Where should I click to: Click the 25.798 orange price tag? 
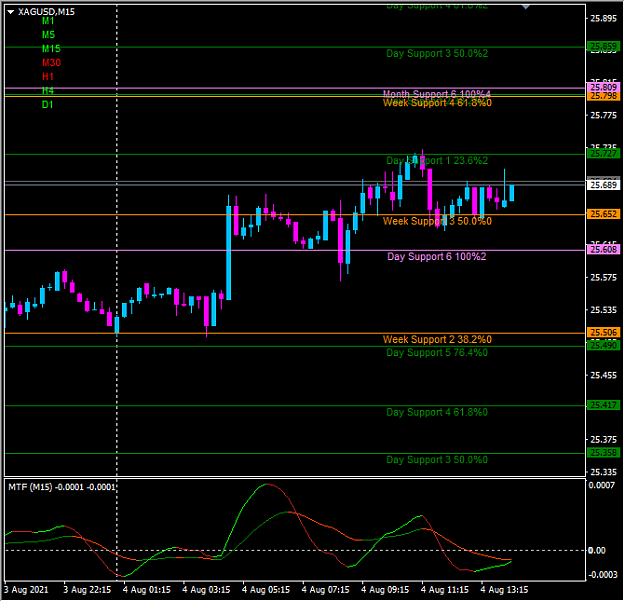coord(603,96)
